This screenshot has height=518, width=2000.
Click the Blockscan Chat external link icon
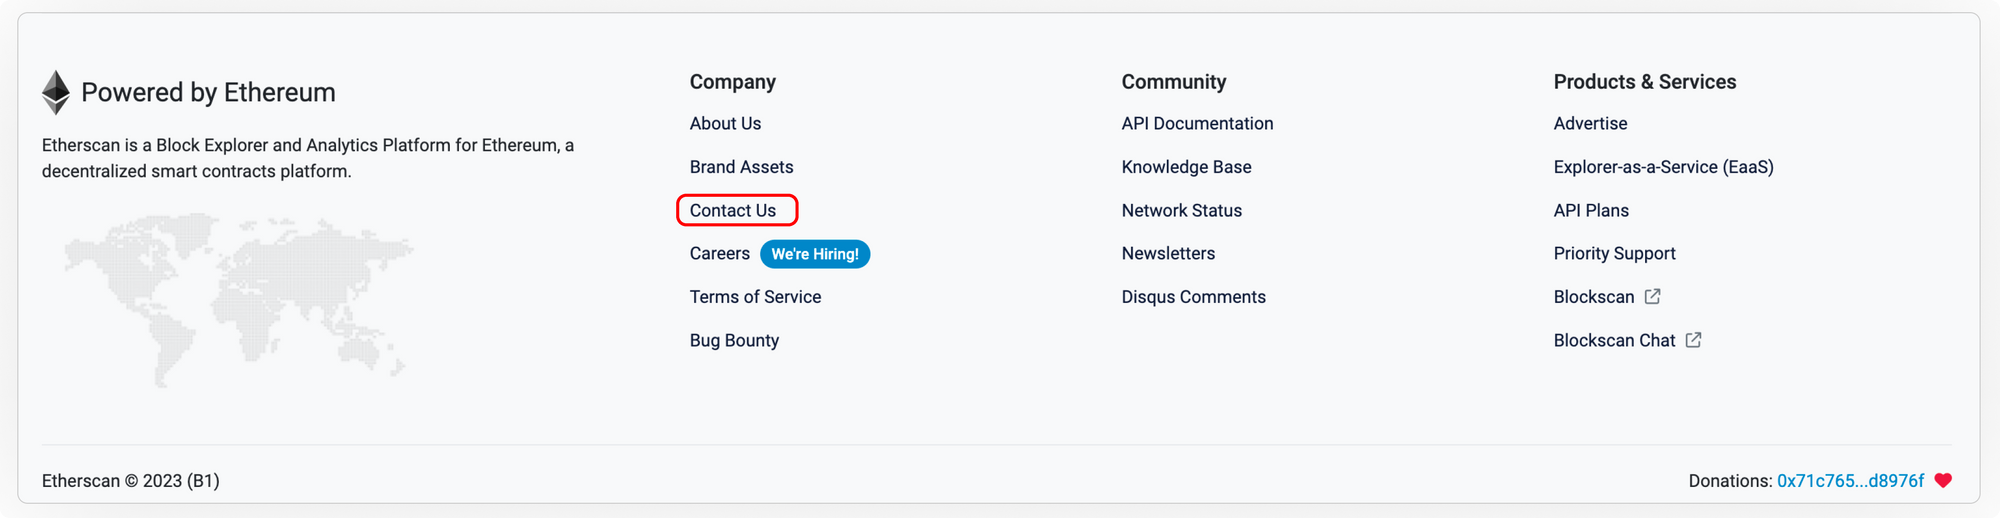pyautogui.click(x=1693, y=340)
